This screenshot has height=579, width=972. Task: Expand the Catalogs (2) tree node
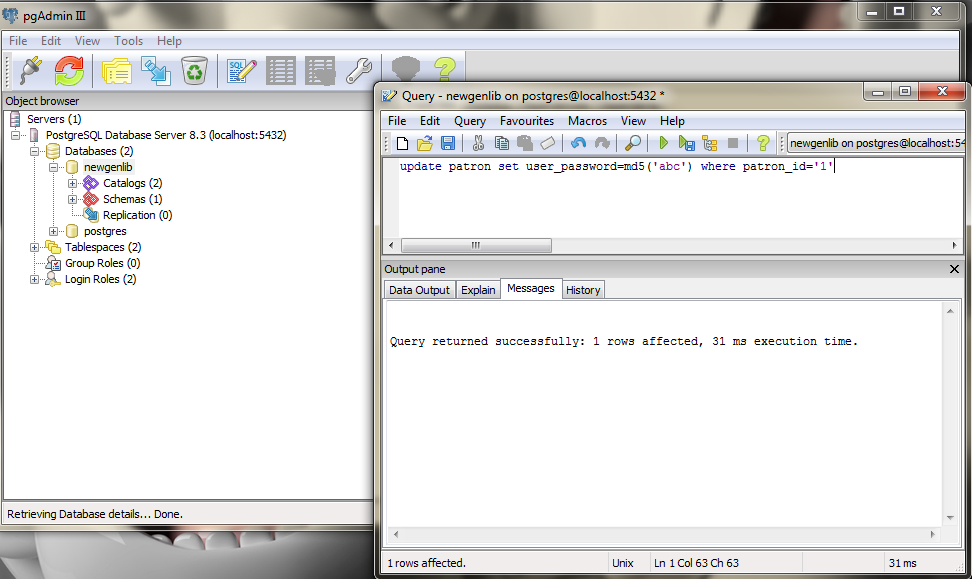[x=73, y=183]
